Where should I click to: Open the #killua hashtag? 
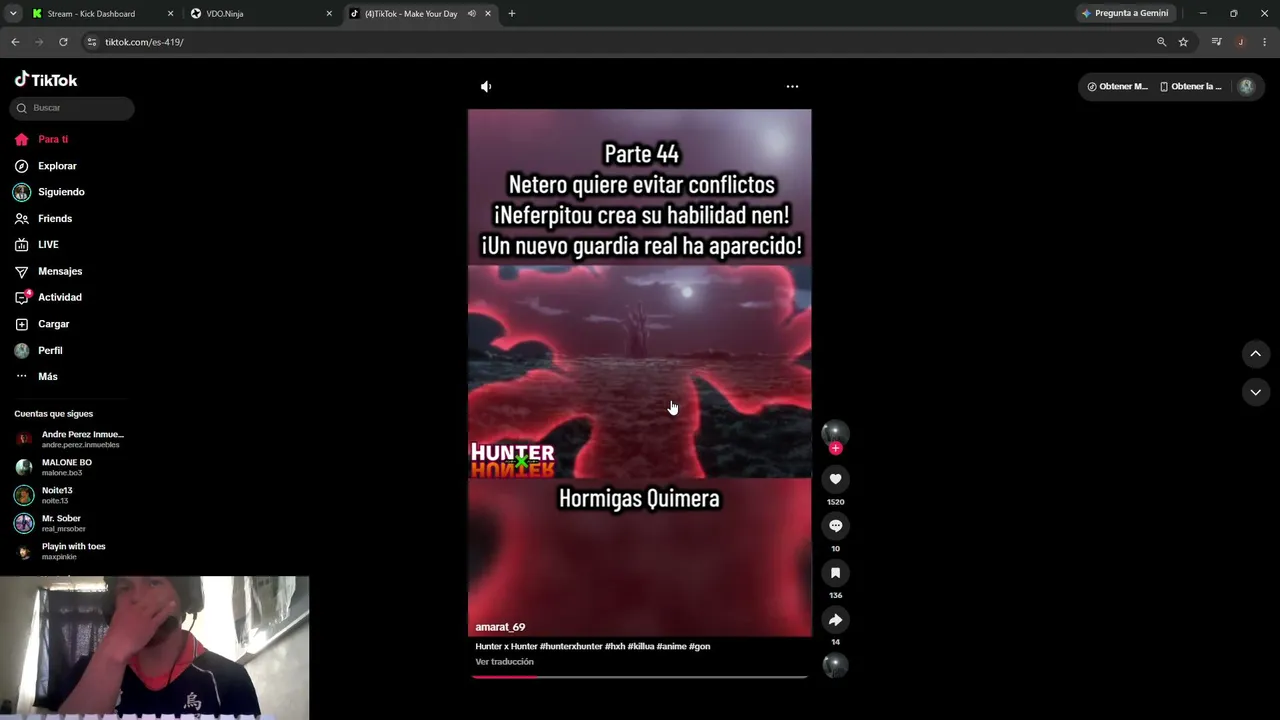tap(641, 646)
